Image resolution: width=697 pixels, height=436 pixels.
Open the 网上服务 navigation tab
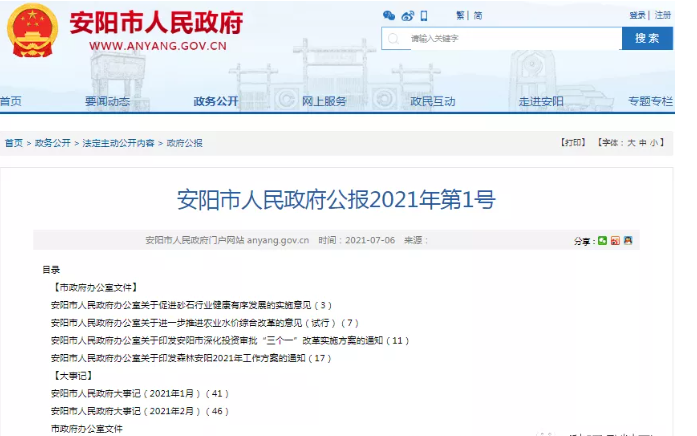tap(324, 101)
